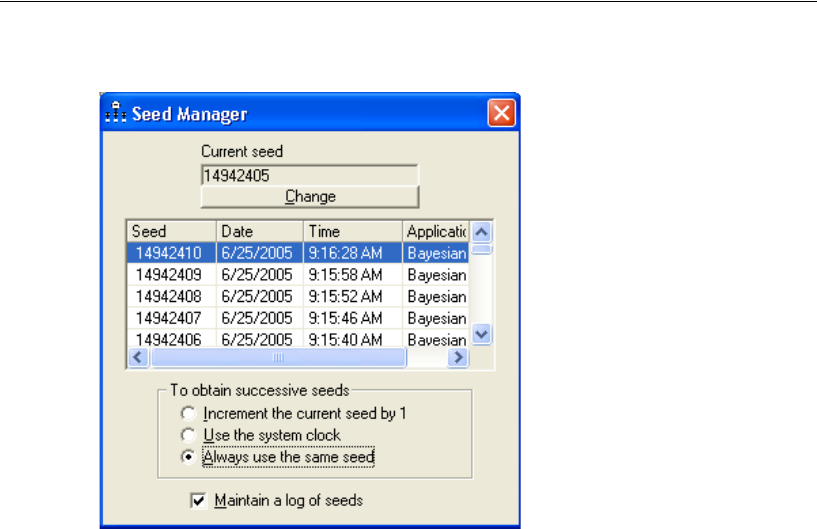
Task: Select Increment the current seed by 1
Action: point(184,413)
